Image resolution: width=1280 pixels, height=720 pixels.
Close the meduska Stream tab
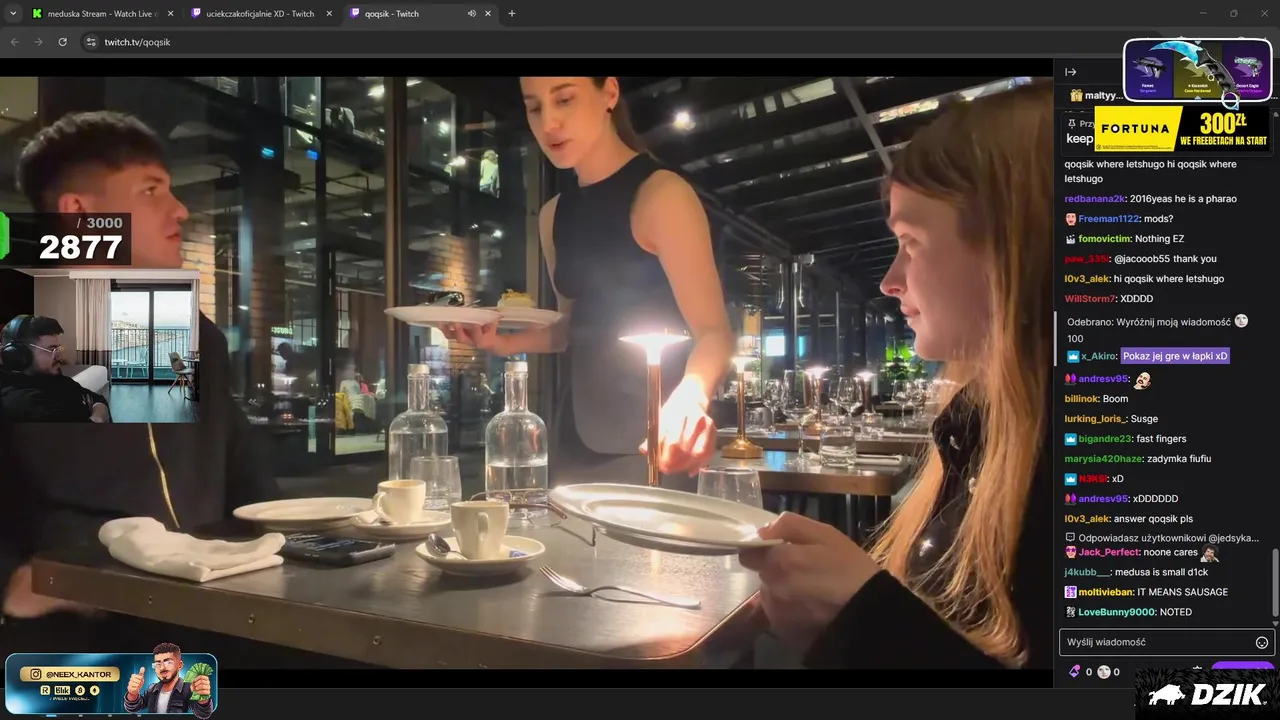[170, 14]
